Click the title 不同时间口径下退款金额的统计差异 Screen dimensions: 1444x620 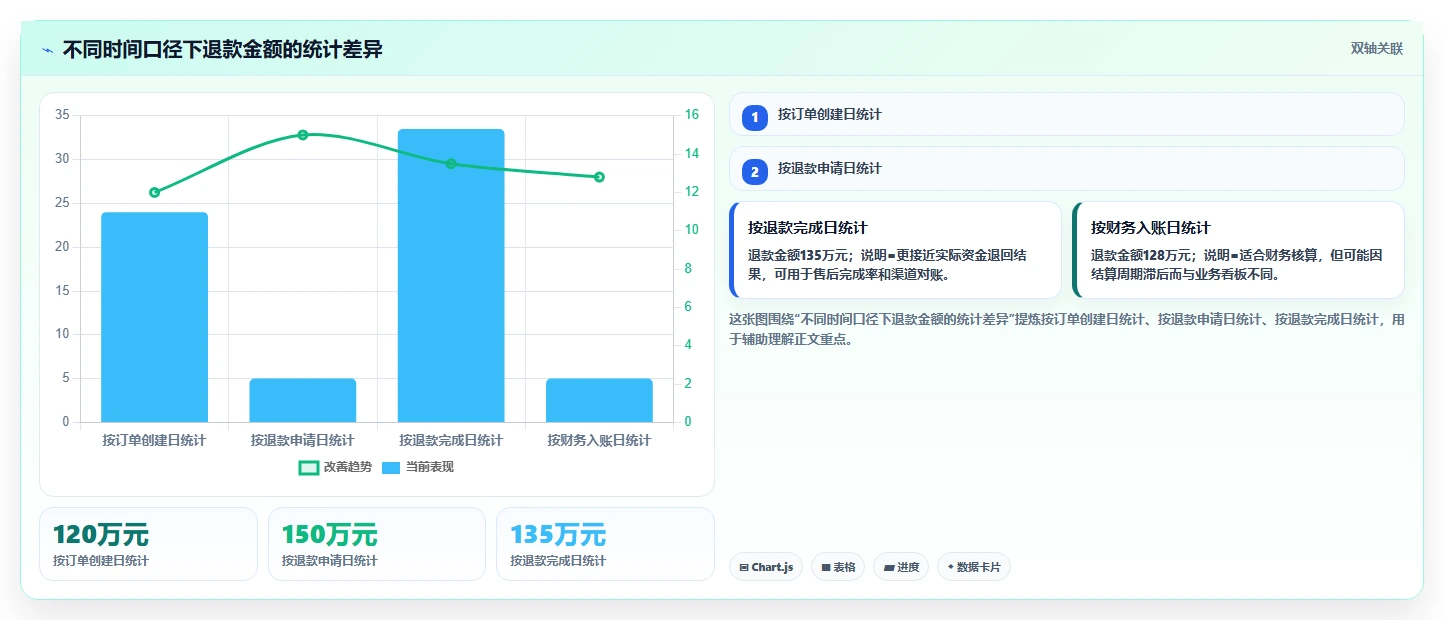tap(222, 50)
